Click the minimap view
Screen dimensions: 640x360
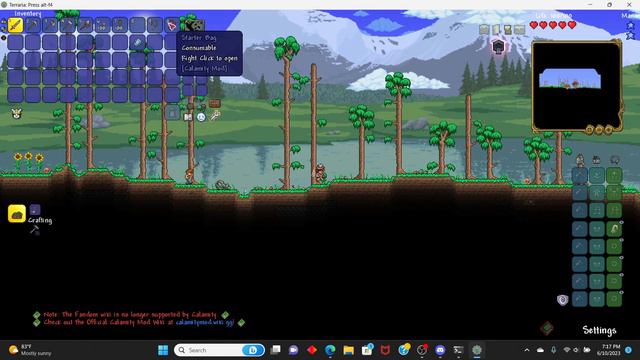(576, 85)
